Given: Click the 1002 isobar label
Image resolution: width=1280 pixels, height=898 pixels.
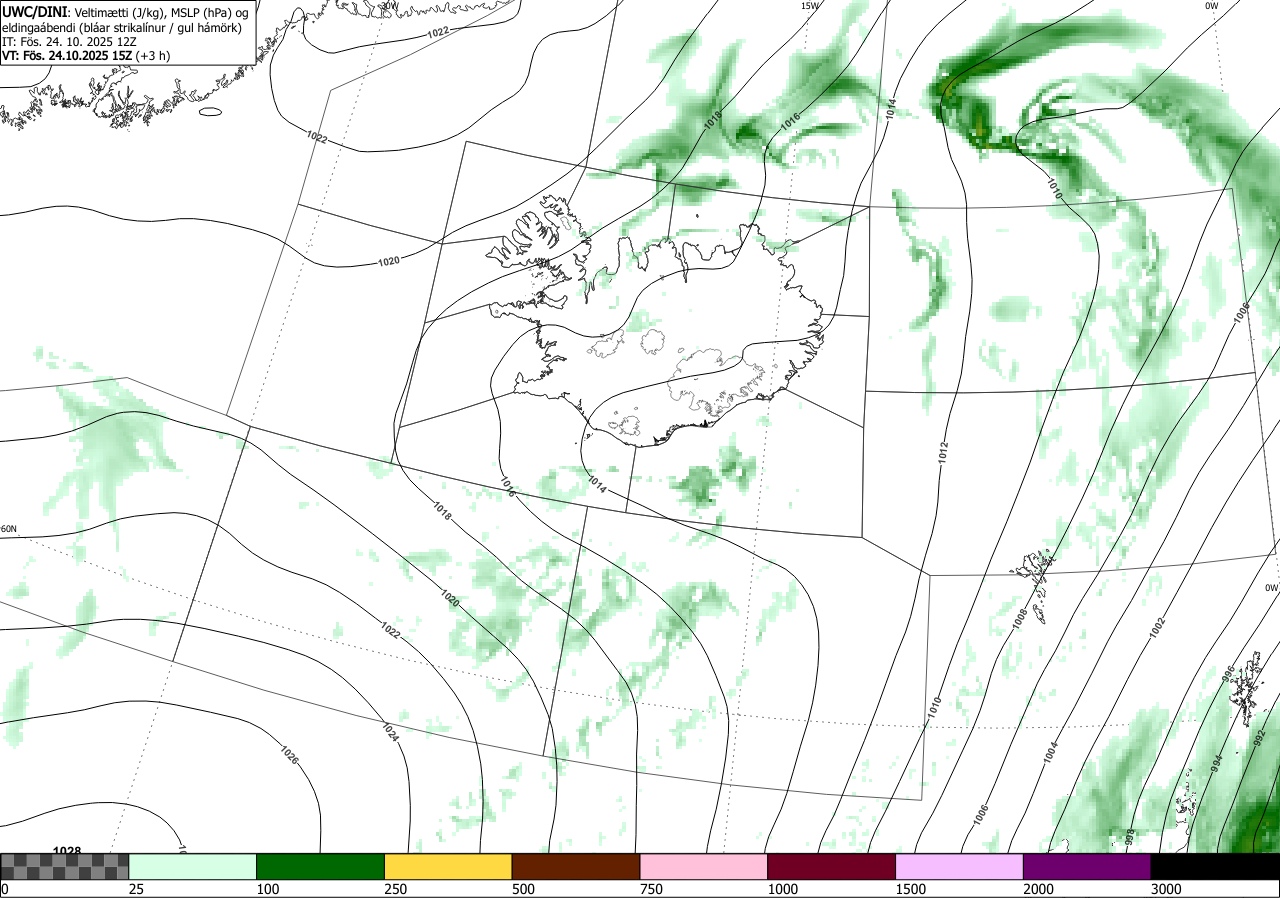Looking at the screenshot, I should pyautogui.click(x=1157, y=627).
